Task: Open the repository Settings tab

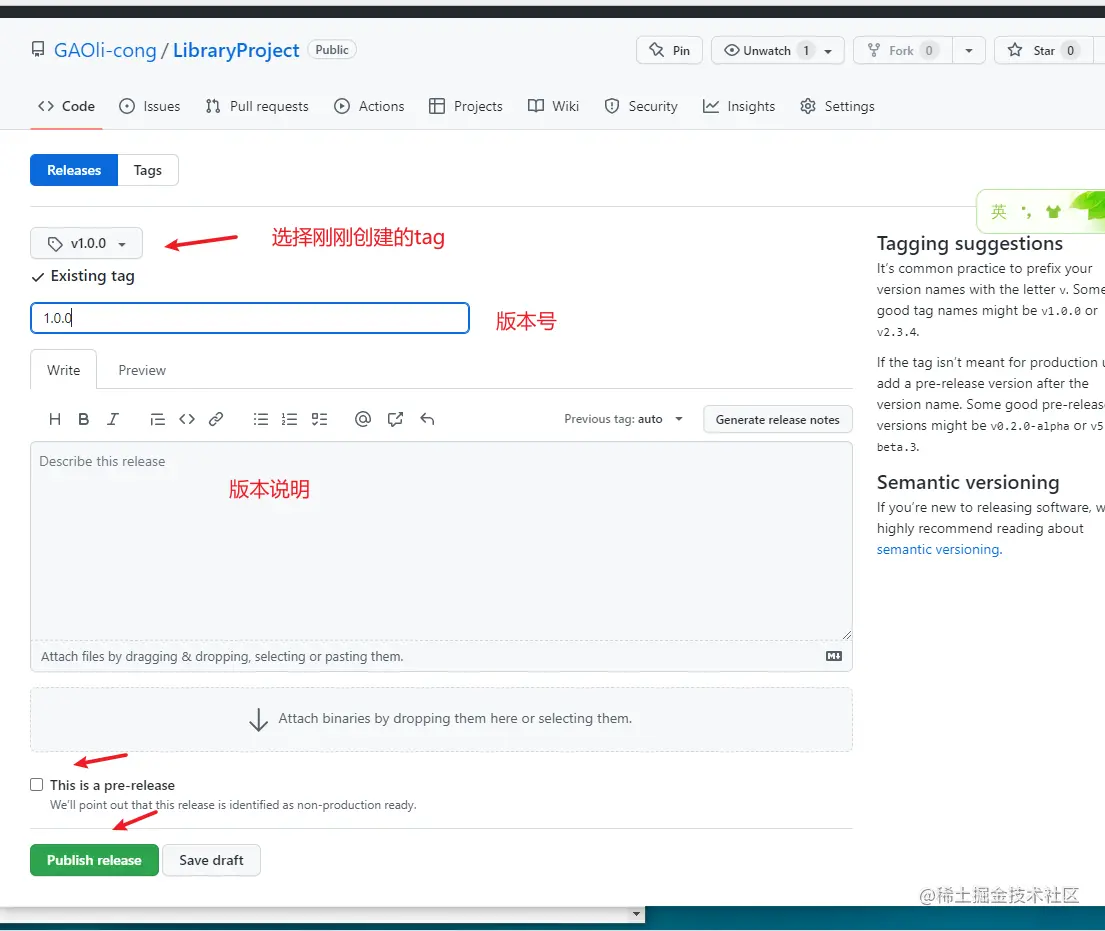Action: click(x=838, y=106)
